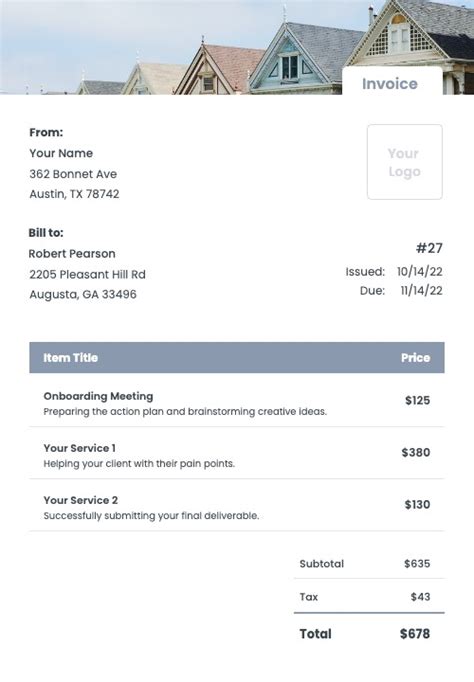Select the Total amount $678
This screenshot has width=474, height=682.
(x=415, y=634)
